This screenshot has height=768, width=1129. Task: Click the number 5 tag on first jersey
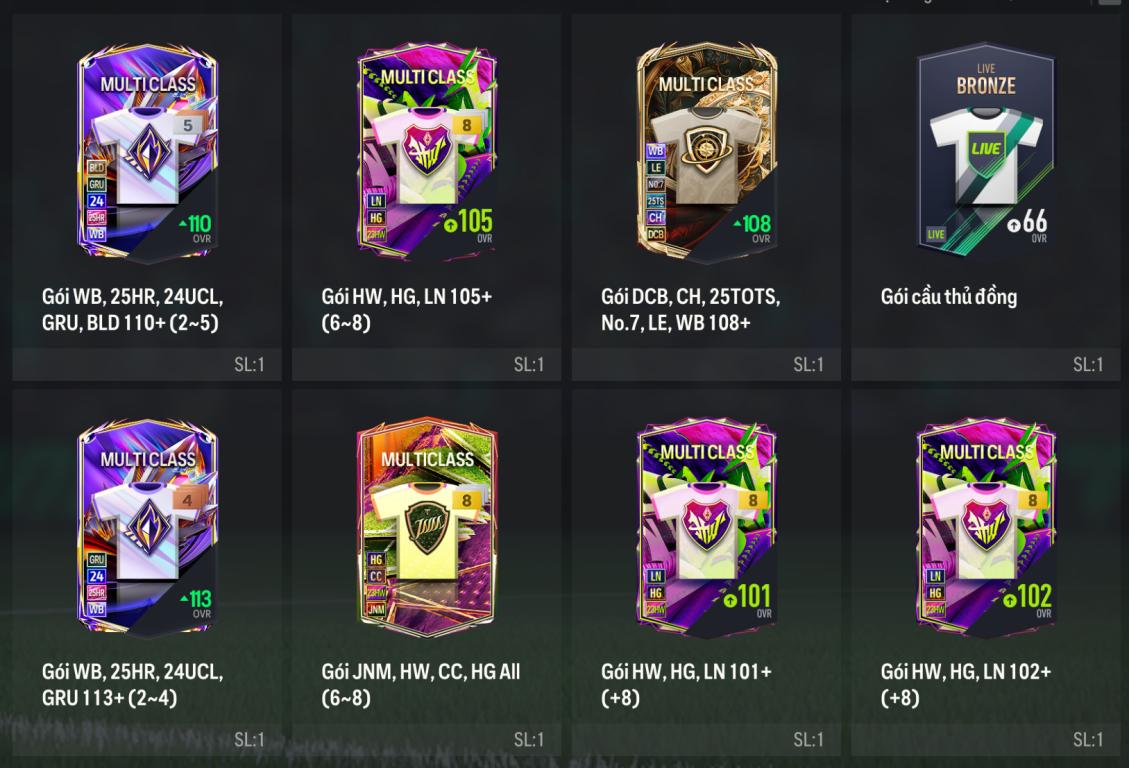tap(187, 125)
